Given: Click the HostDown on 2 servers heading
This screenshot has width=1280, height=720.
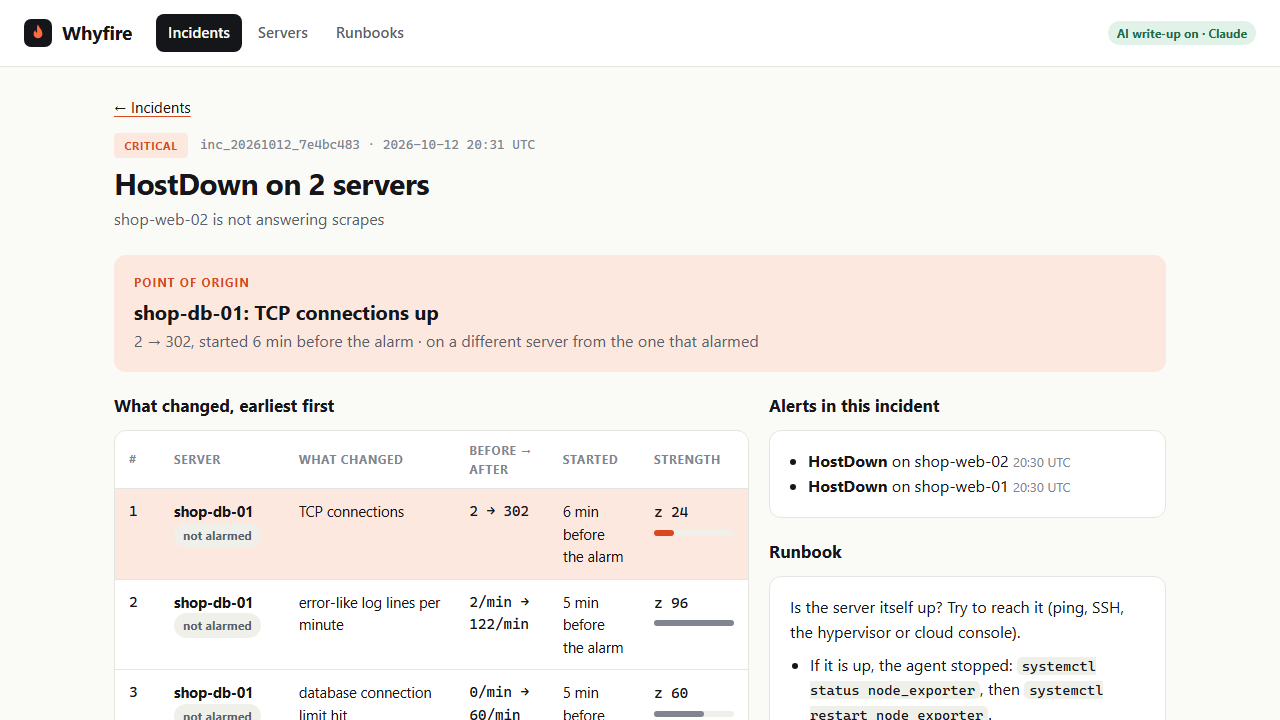Looking at the screenshot, I should 272,185.
